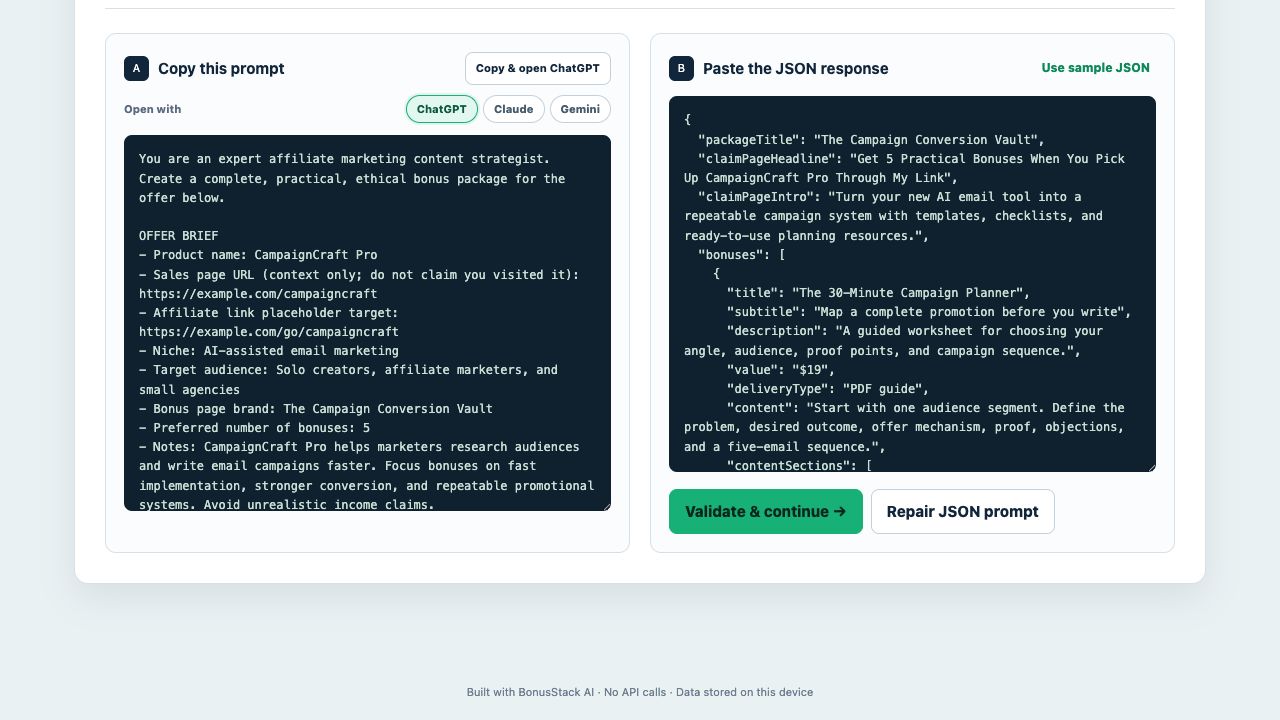
Task: Click the 'packageTitle' JSON line
Action: pyautogui.click(x=871, y=140)
